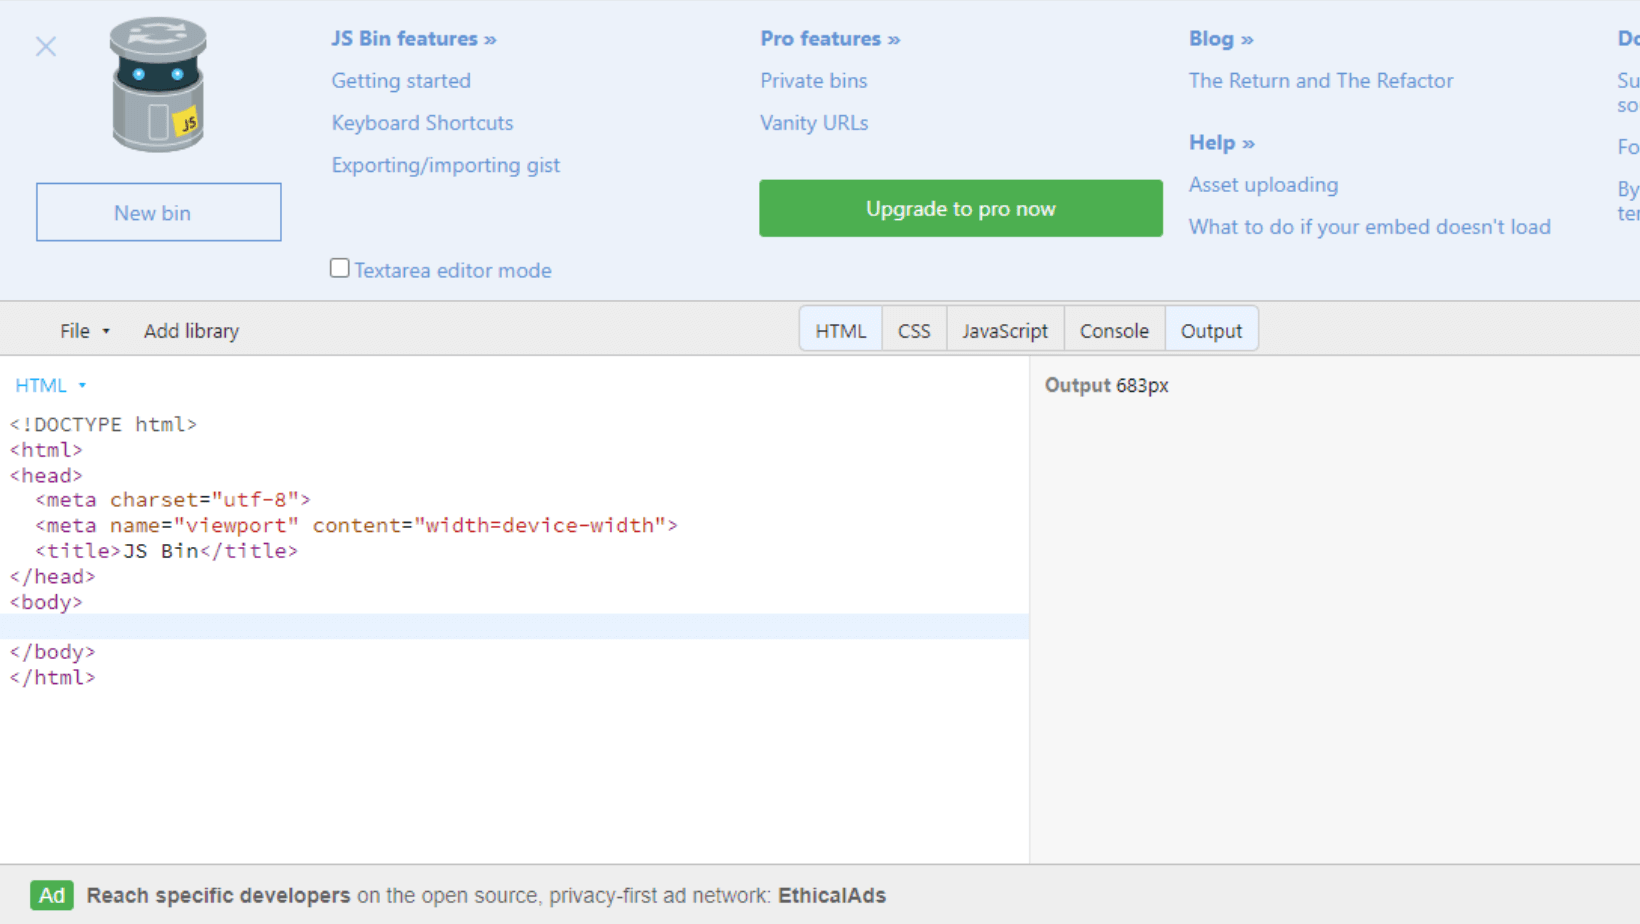The width and height of the screenshot is (1640, 924).
Task: Click the green Ad label in the banner
Action: click(52, 895)
